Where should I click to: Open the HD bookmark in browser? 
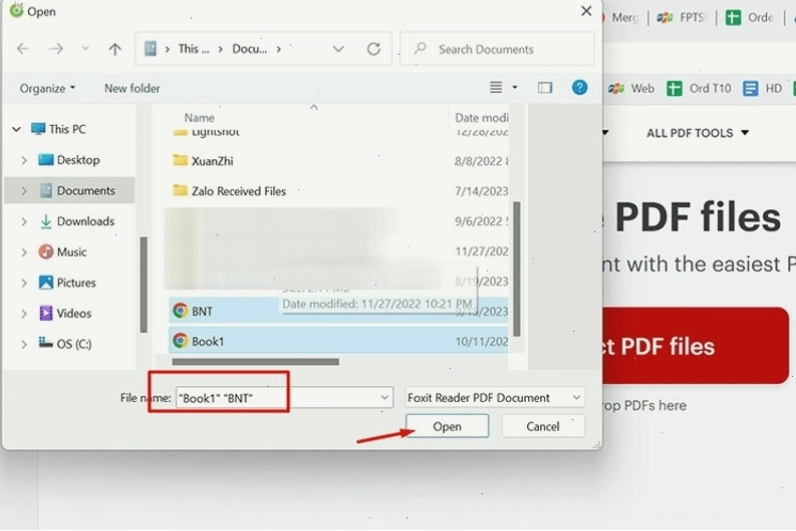tap(762, 88)
